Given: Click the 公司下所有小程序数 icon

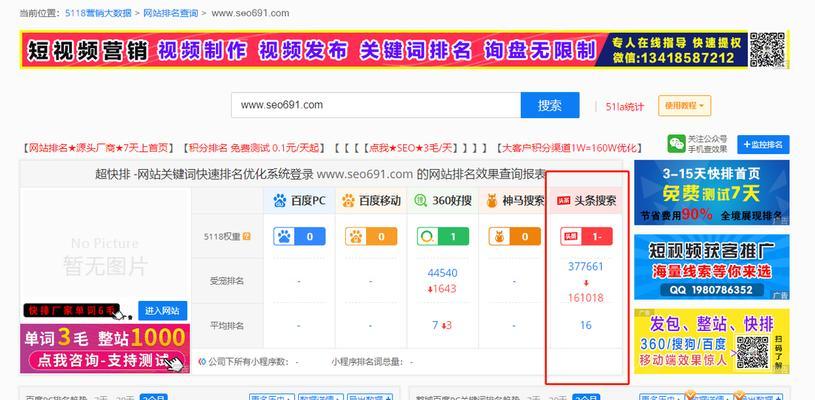Looking at the screenshot, I should click(203, 362).
